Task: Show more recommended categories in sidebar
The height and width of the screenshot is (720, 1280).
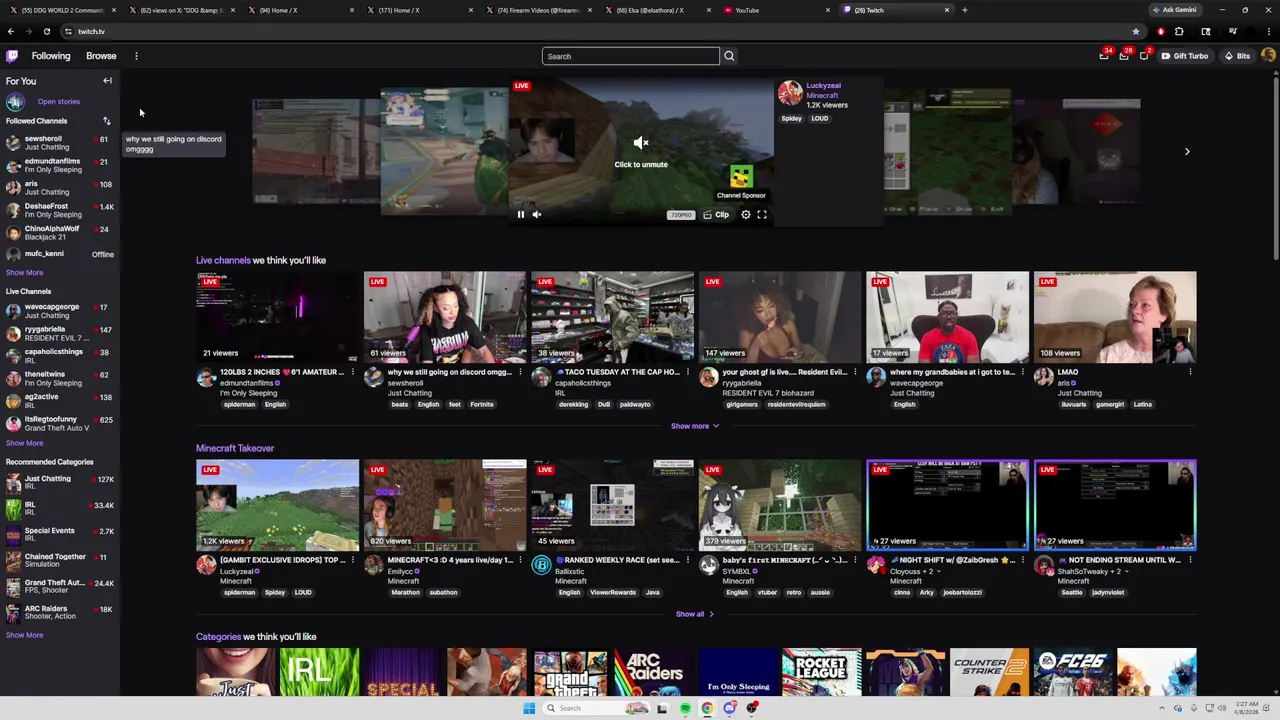Action: pyautogui.click(x=24, y=635)
